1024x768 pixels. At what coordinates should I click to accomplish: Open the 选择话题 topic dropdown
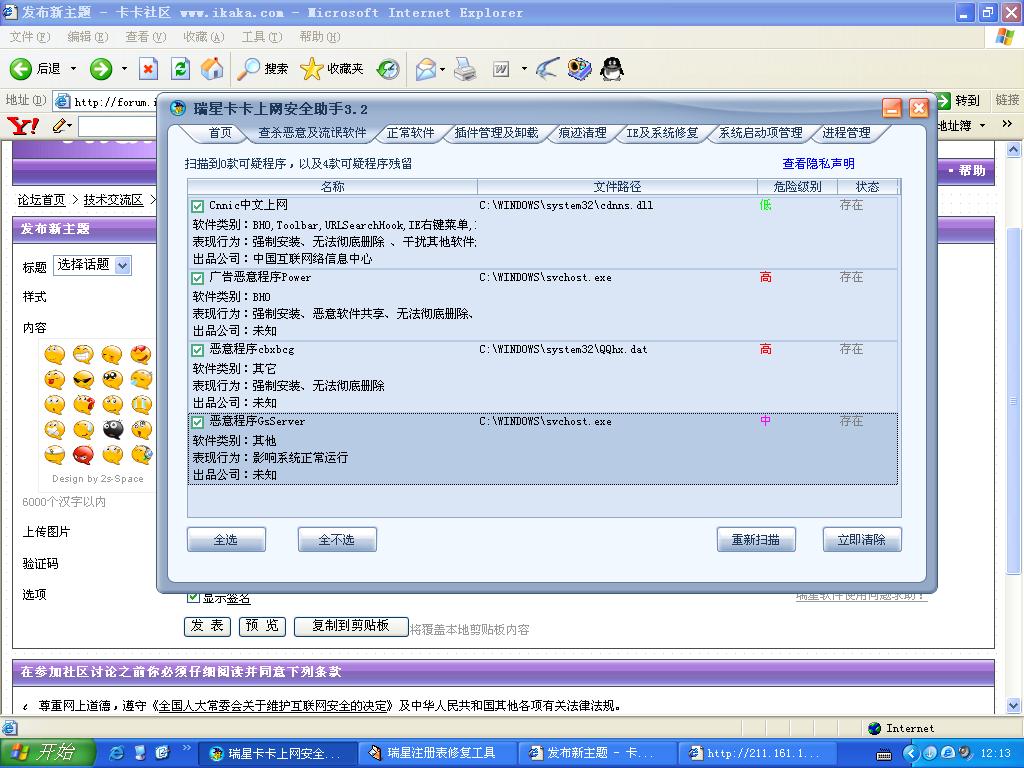click(x=92, y=265)
